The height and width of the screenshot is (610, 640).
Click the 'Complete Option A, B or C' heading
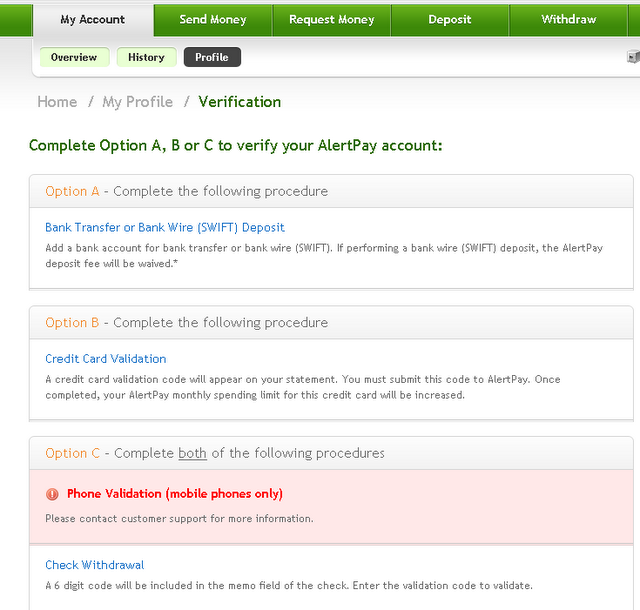click(x=236, y=146)
